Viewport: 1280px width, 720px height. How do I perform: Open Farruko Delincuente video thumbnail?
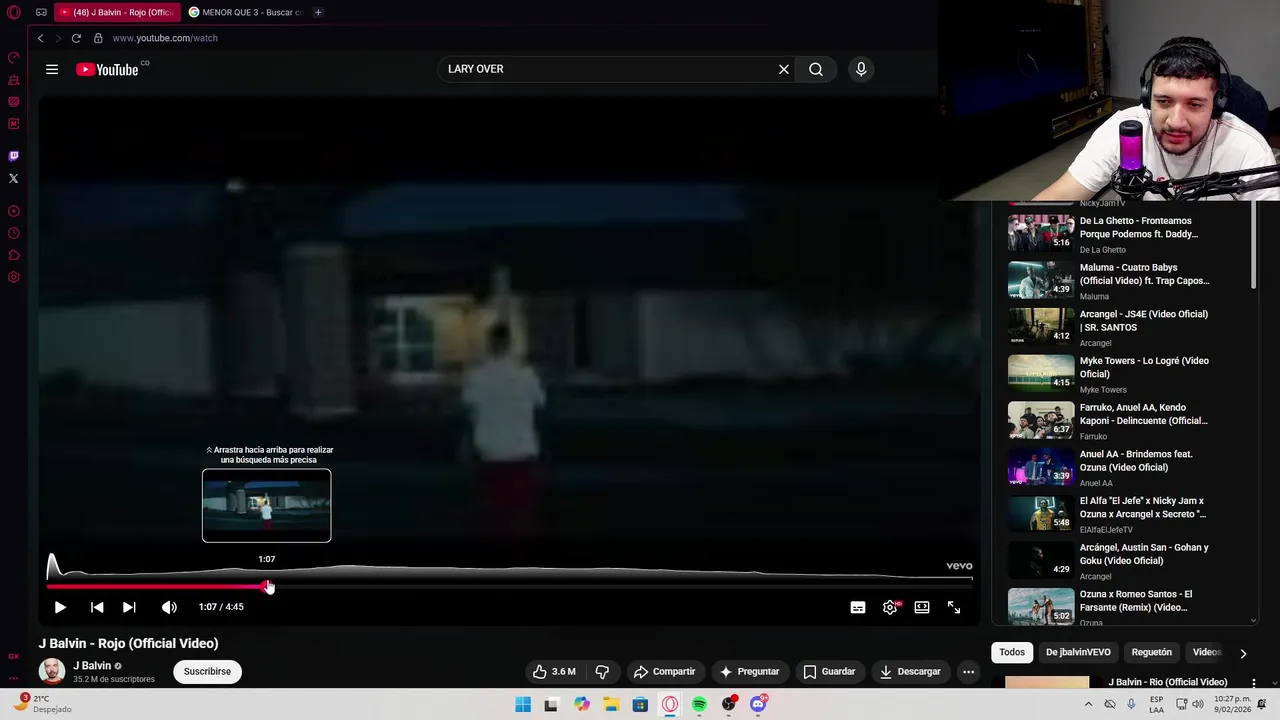click(x=1041, y=420)
